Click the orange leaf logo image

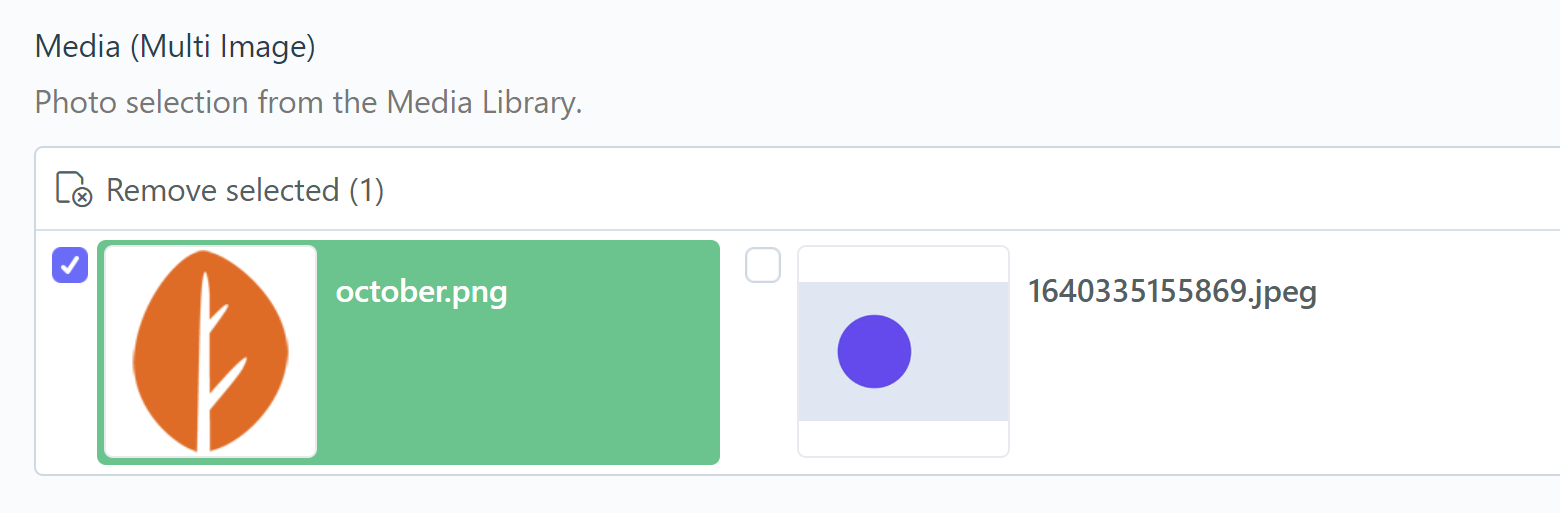coord(210,352)
